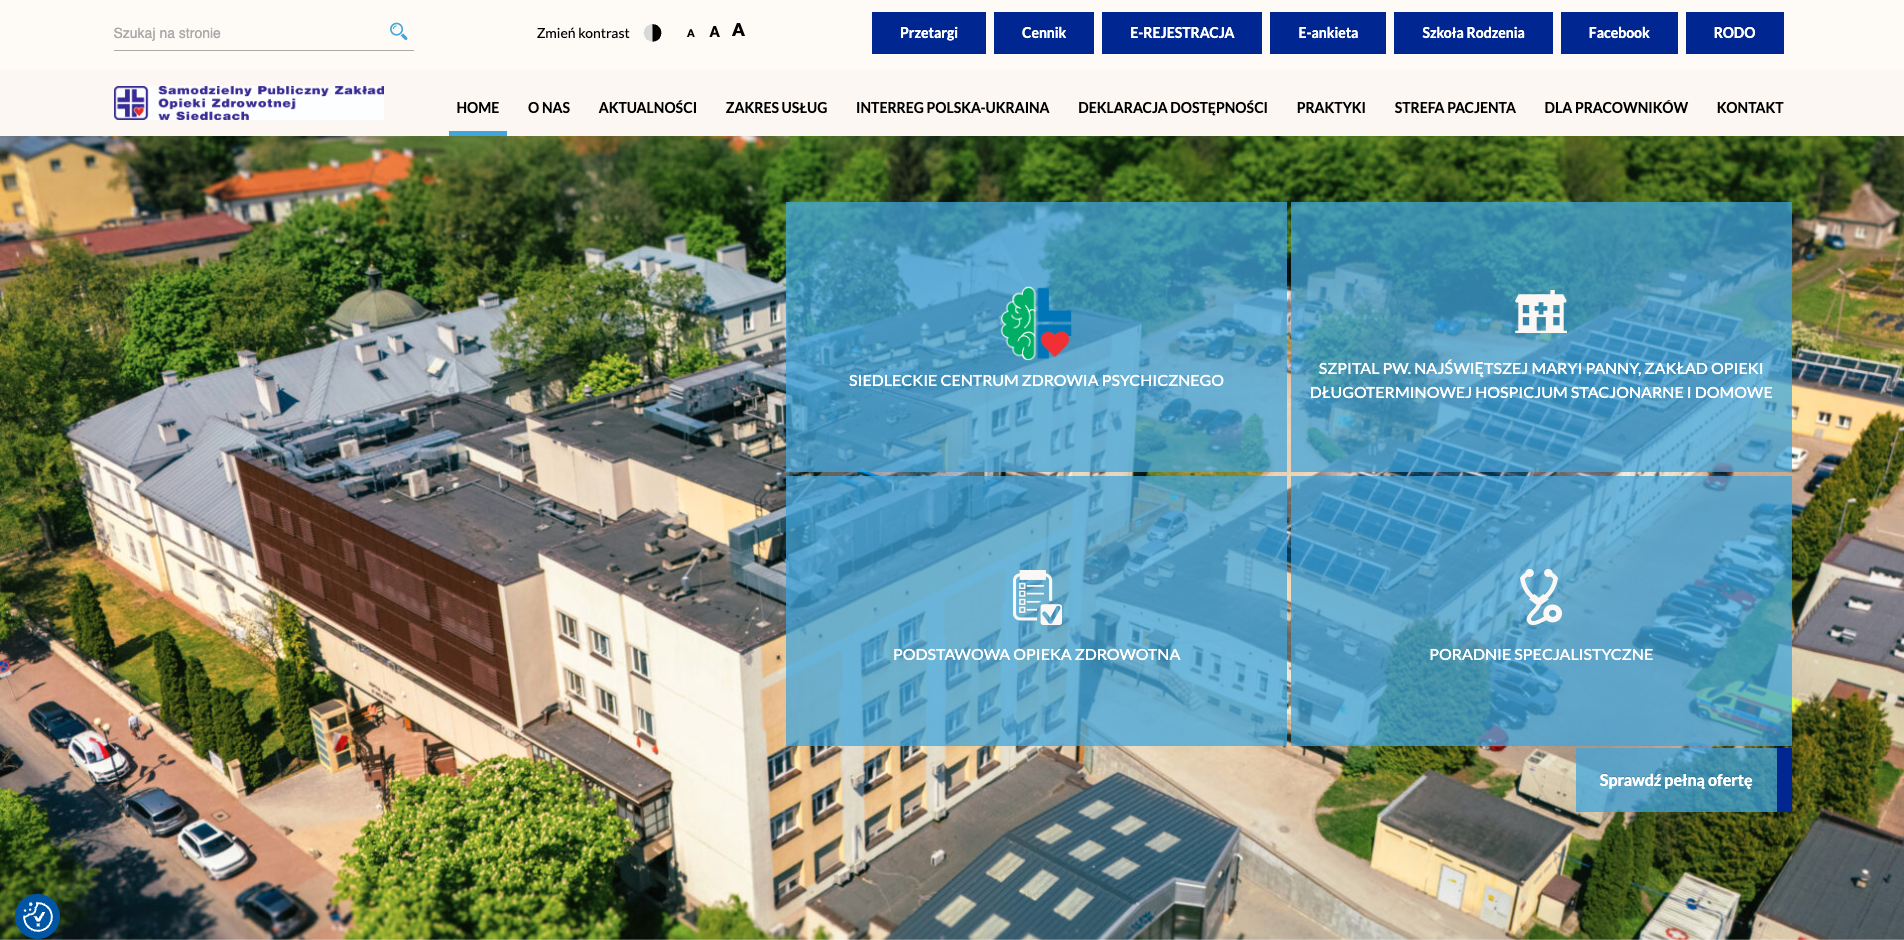The width and height of the screenshot is (1904, 940).
Task: Open the Przetargi button
Action: 929,33
